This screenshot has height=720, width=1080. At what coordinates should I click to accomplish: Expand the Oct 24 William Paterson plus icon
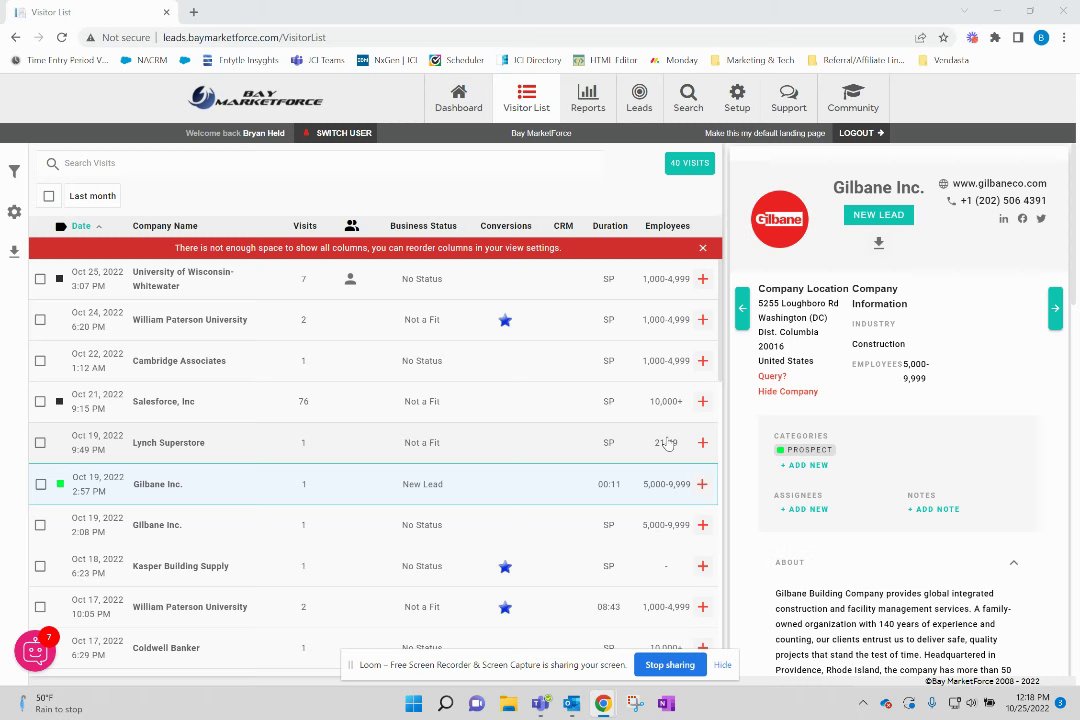pos(703,320)
